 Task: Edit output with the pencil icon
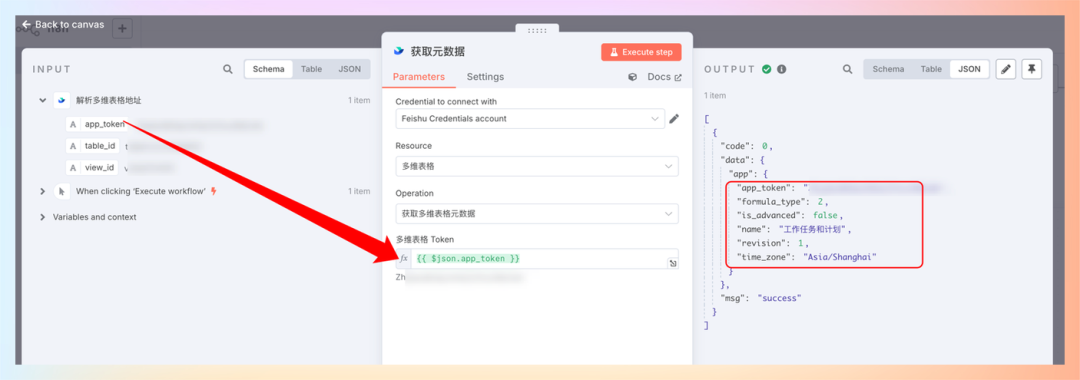click(1006, 70)
